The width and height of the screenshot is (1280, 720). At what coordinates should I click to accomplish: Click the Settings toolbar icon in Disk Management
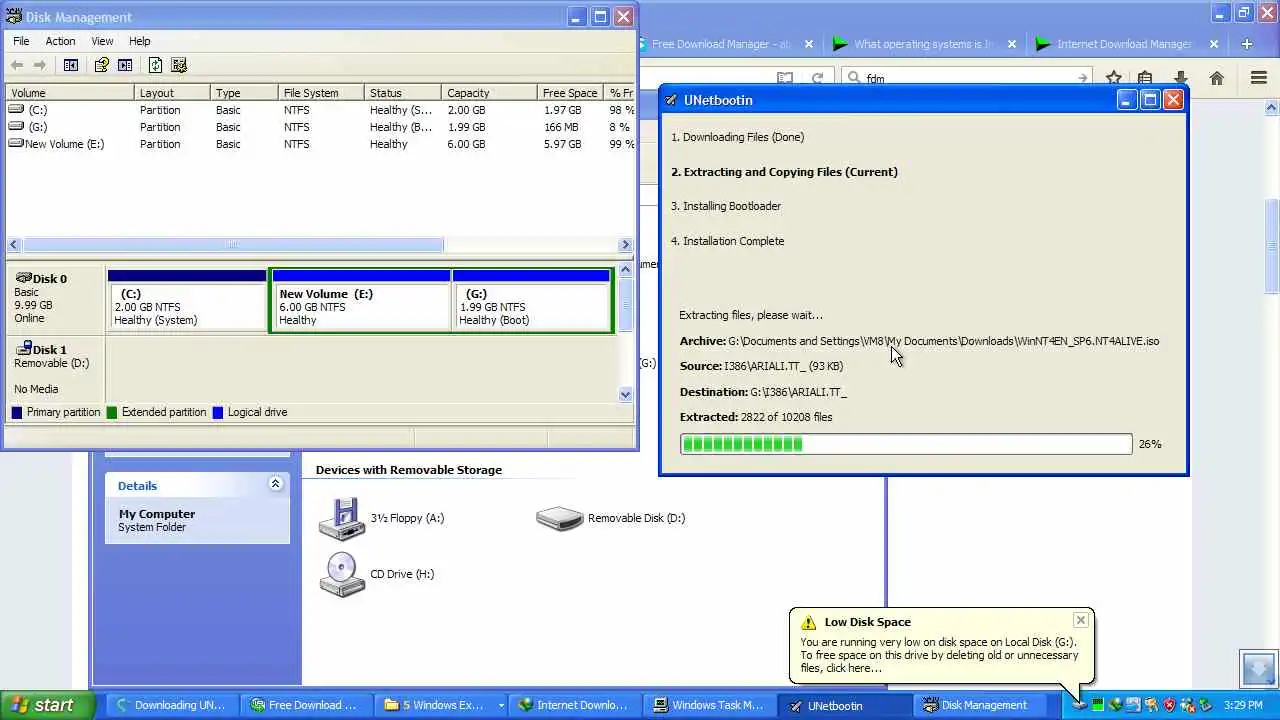click(179, 65)
